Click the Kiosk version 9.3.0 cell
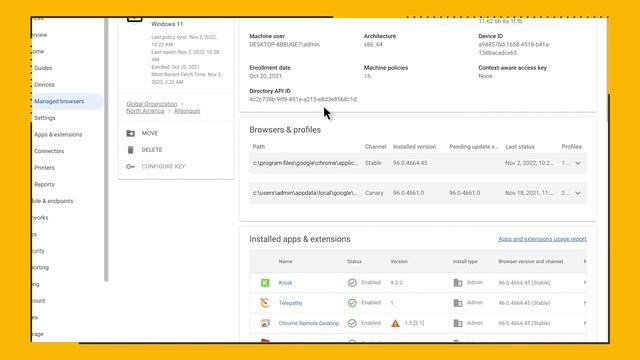Screen dimensions: 640x360 [396, 282]
